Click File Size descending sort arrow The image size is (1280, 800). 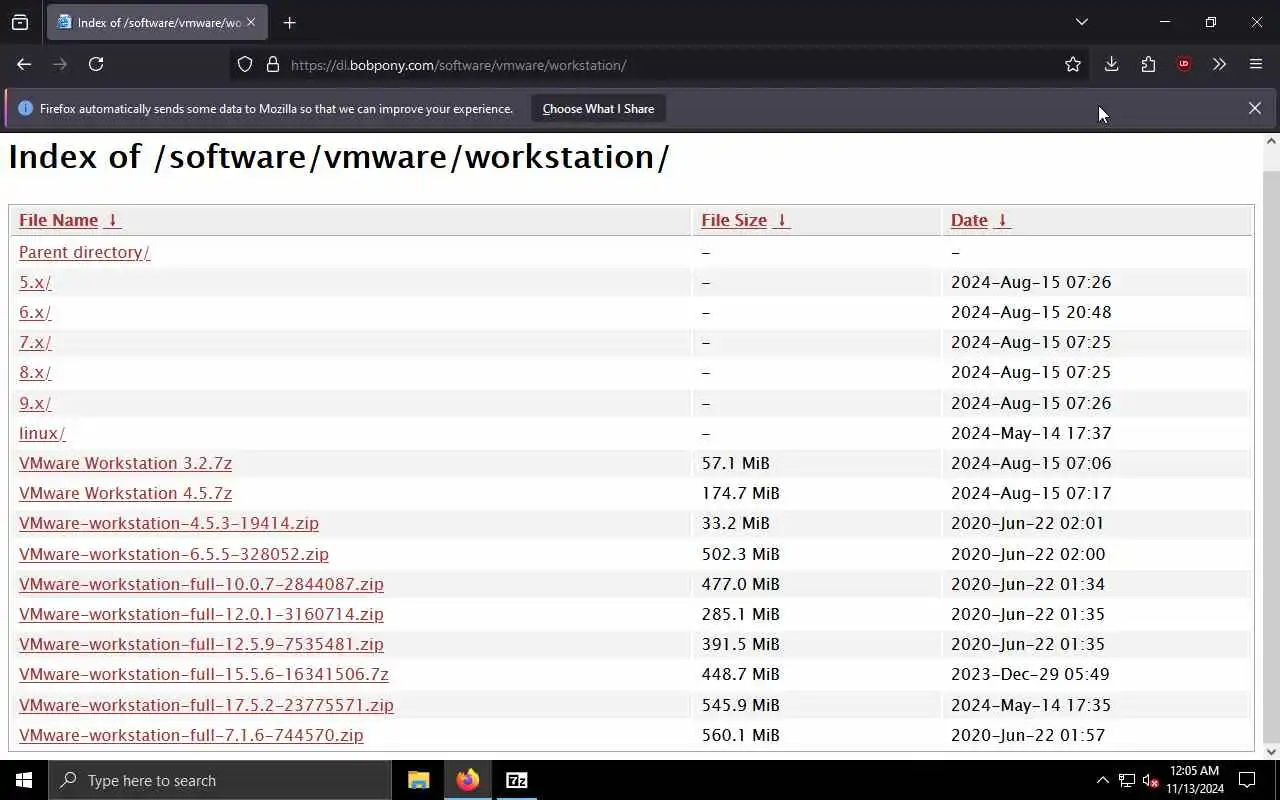(x=782, y=220)
